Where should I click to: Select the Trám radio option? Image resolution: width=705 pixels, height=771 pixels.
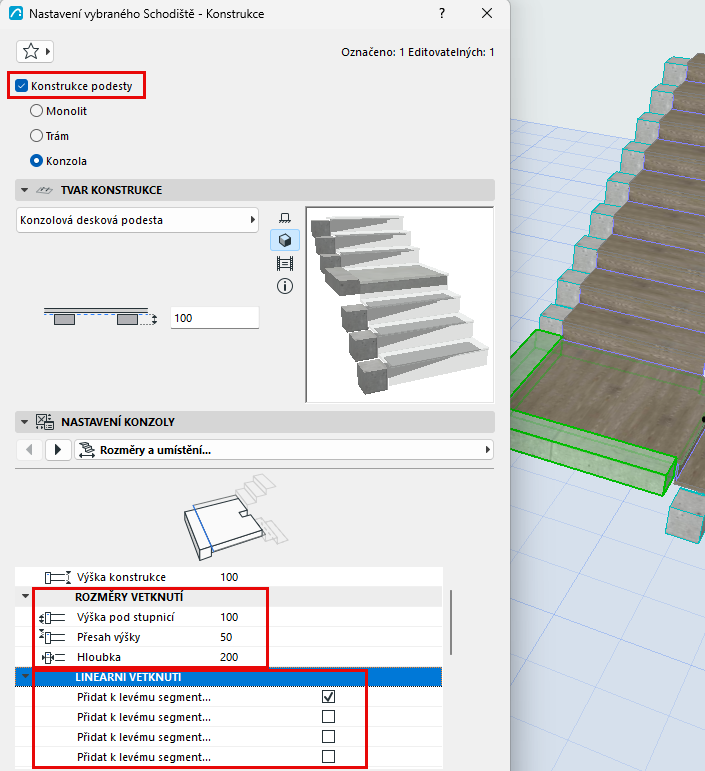(36, 136)
